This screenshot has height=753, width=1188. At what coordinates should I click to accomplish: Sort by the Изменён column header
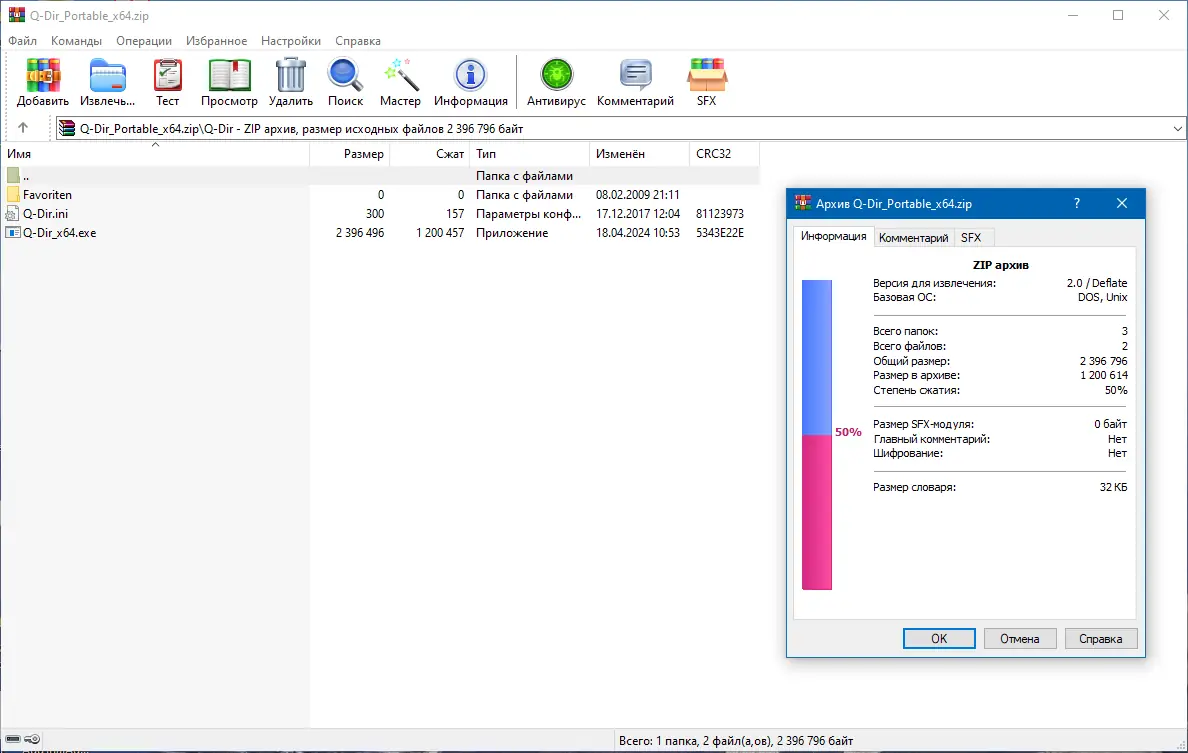[x=639, y=154]
